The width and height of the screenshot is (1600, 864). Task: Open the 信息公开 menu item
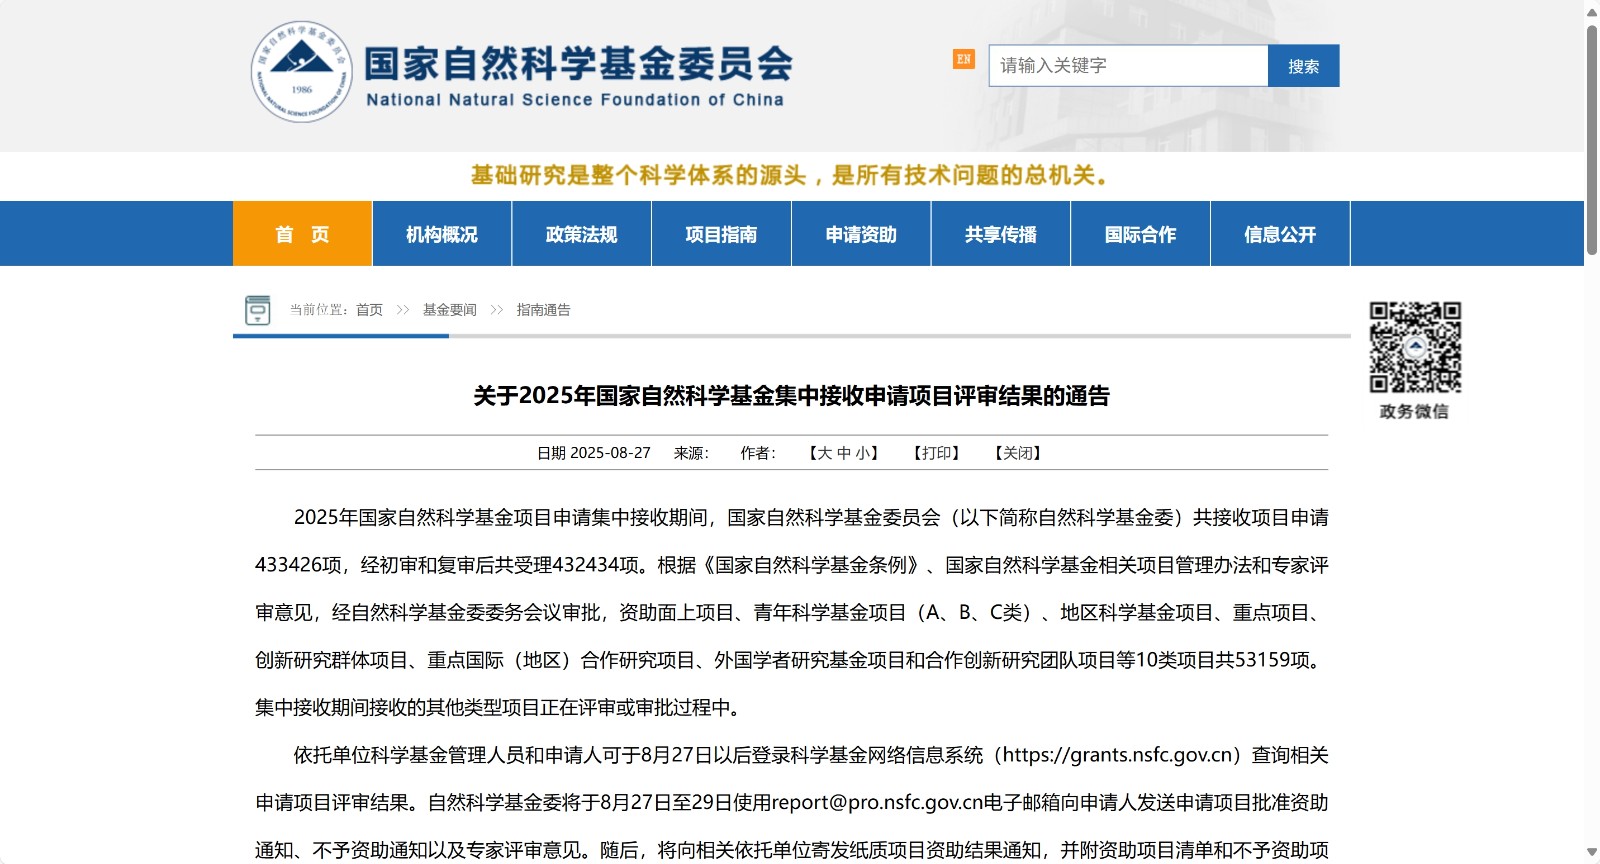1280,234
